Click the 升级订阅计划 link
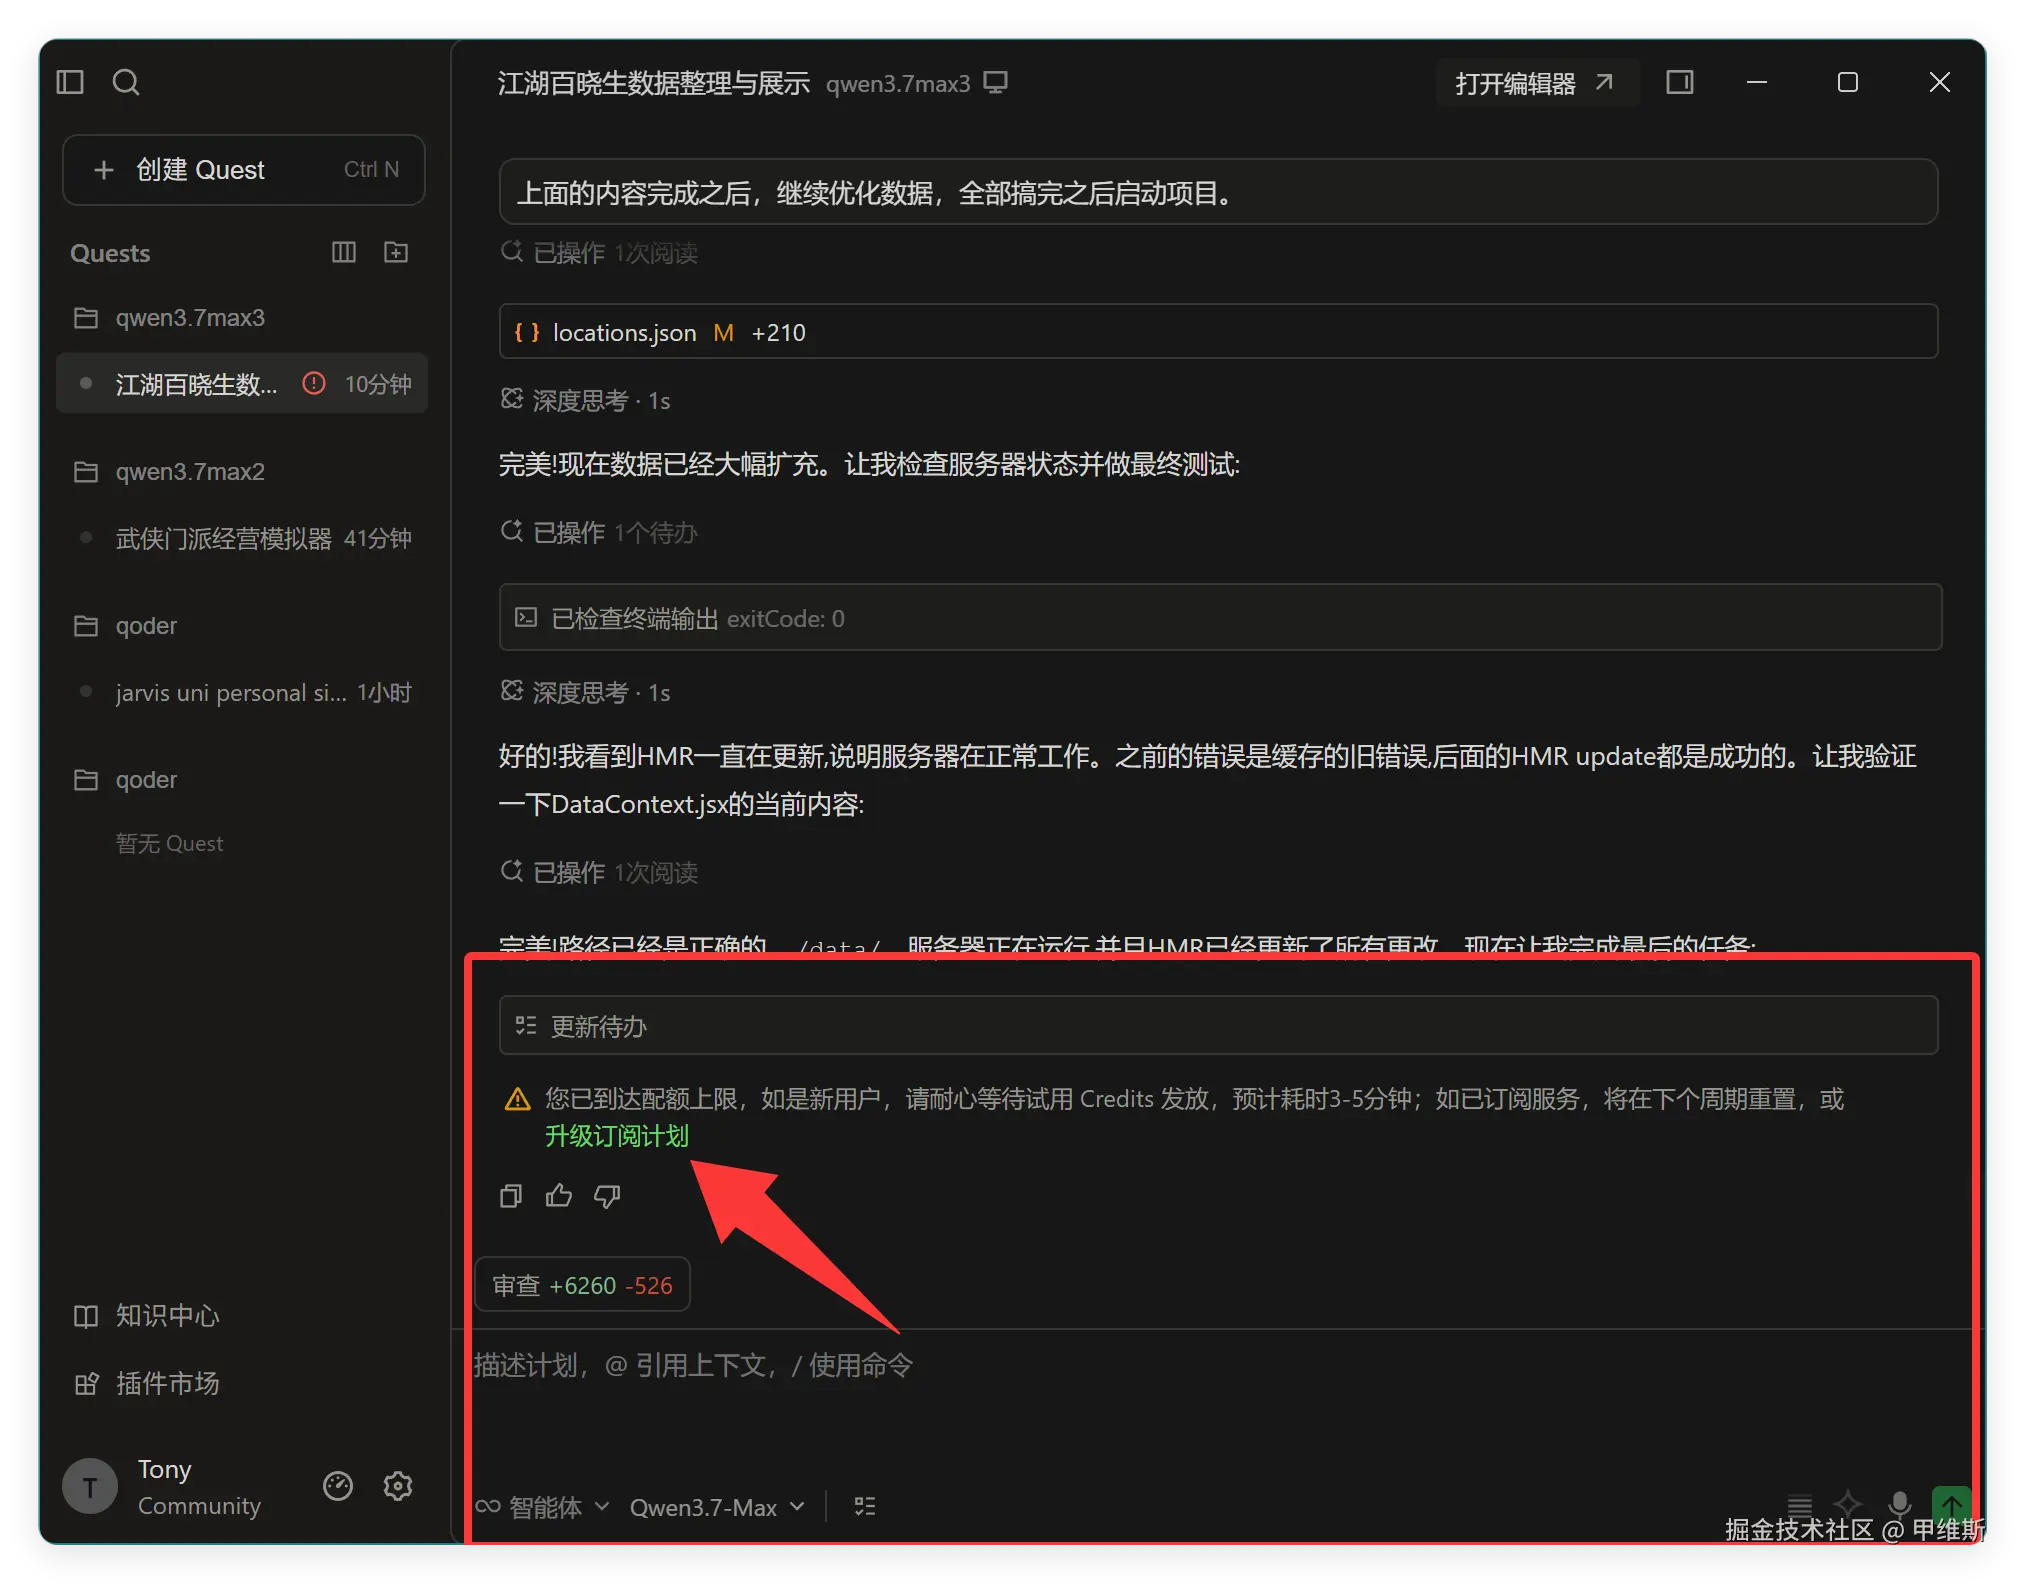 point(617,1137)
